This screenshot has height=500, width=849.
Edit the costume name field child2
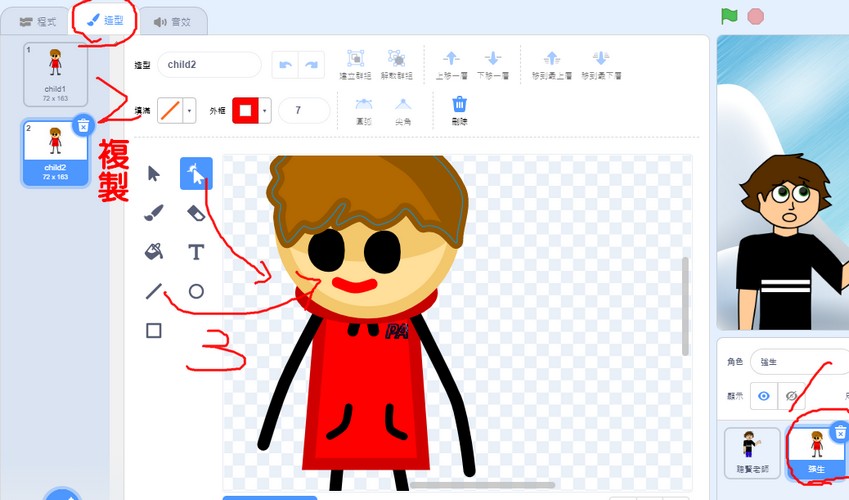[210, 65]
